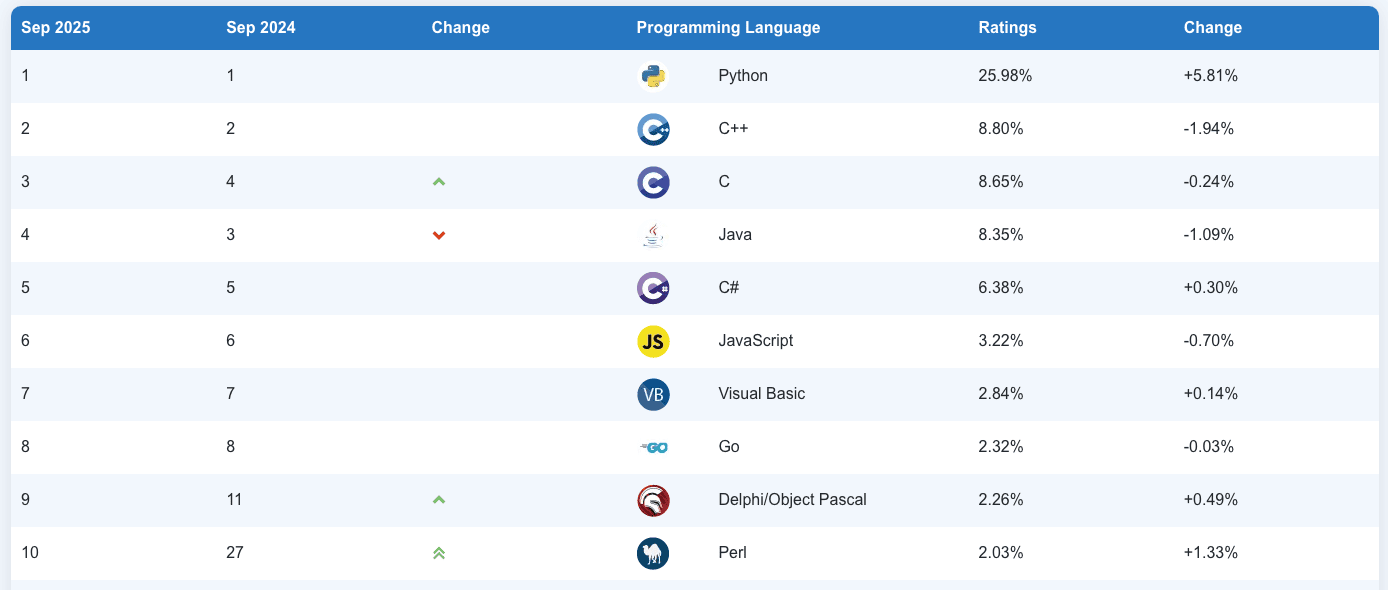This screenshot has height=590, width=1388.
Task: Click the green up arrow in C row
Action: pos(438,182)
